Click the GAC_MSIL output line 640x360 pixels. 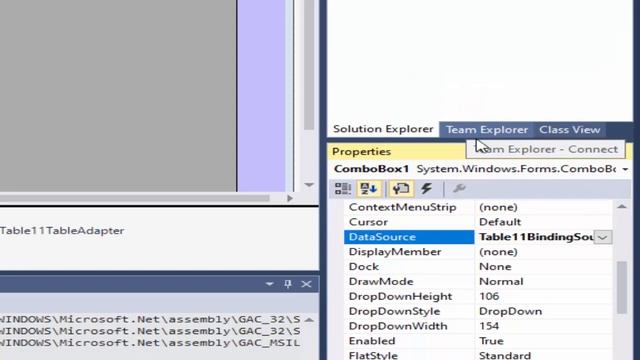(x=150, y=343)
